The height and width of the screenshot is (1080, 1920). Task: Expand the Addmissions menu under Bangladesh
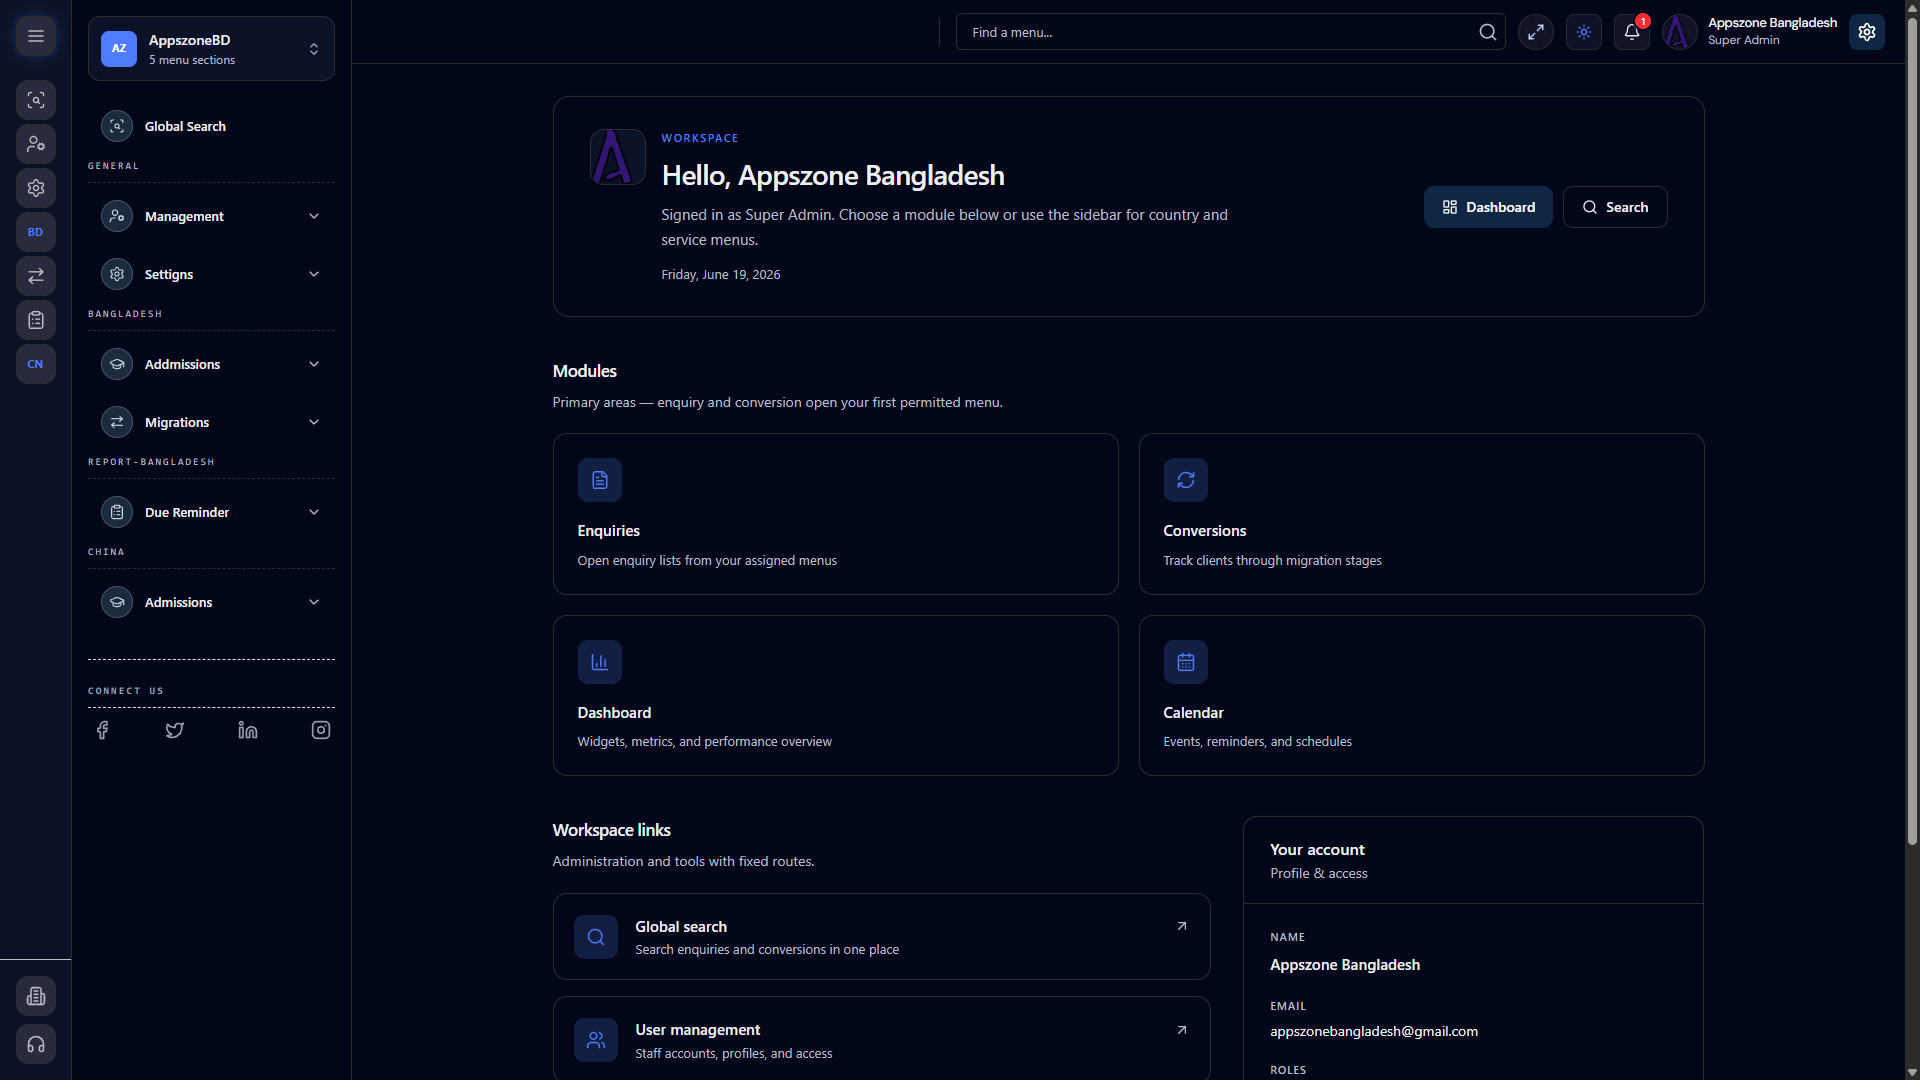pyautogui.click(x=211, y=364)
